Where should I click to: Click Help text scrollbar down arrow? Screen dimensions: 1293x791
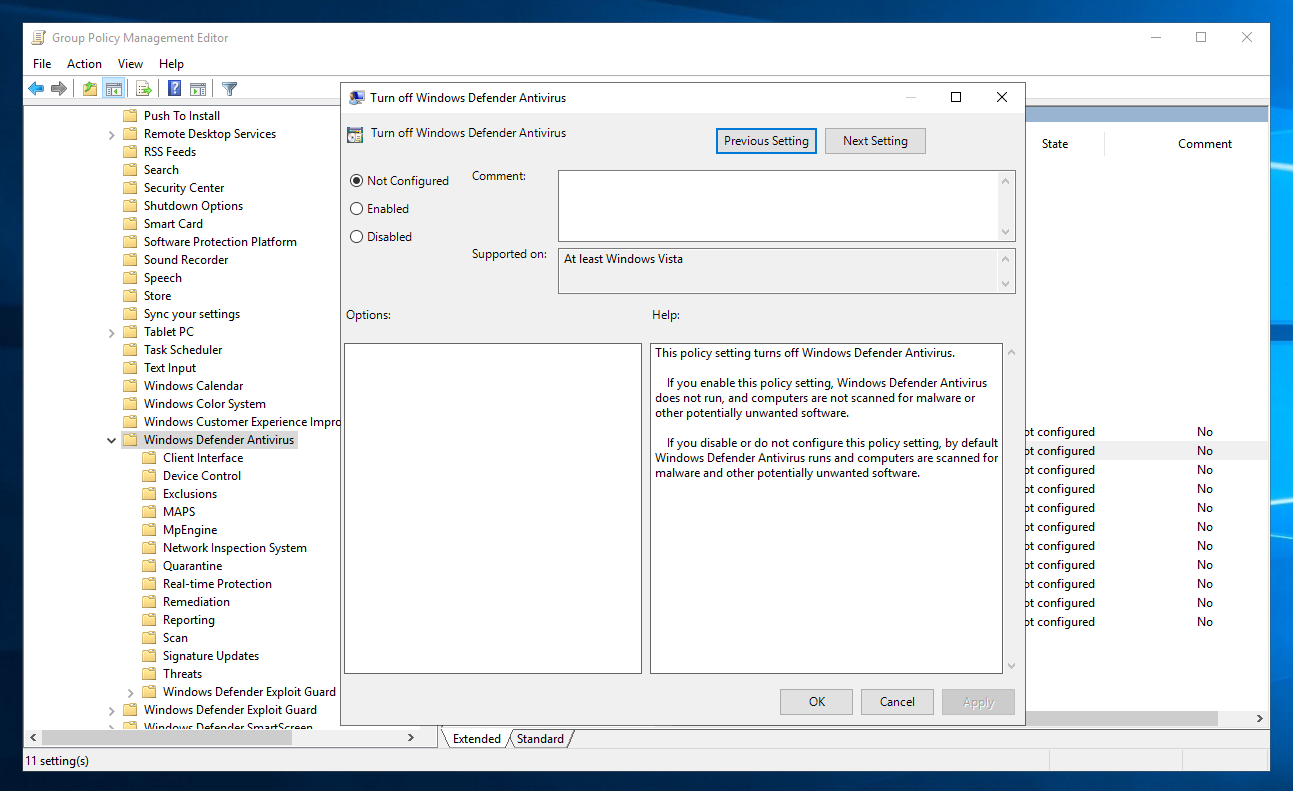1010,665
